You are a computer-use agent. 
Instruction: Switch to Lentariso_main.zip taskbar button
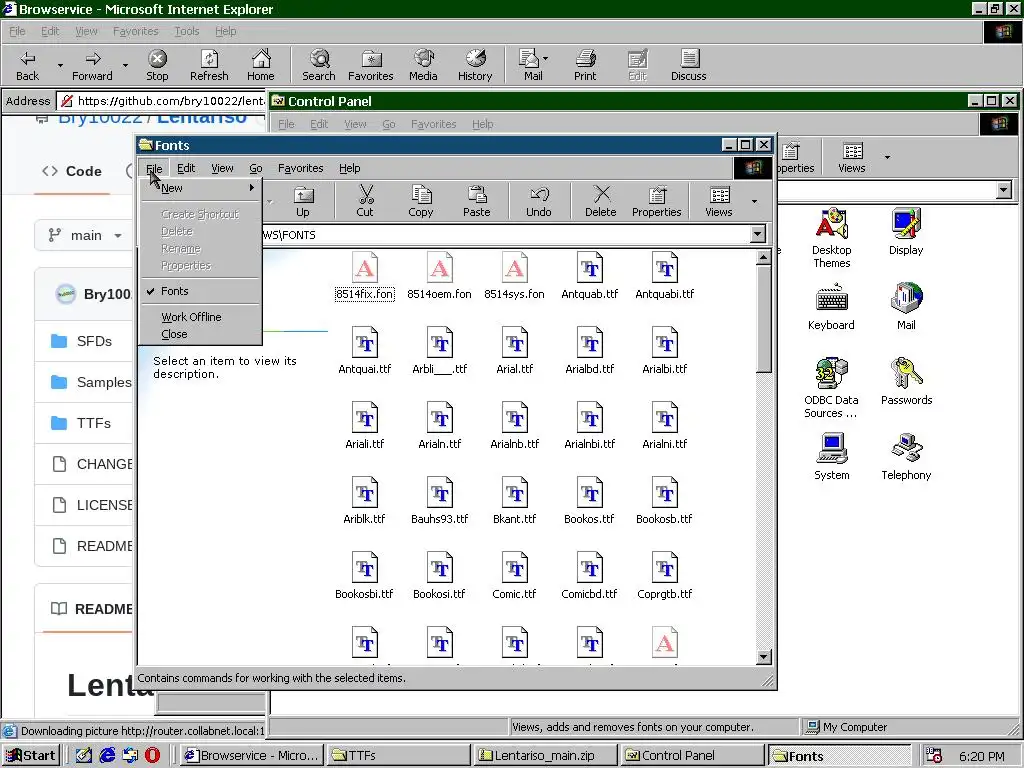pyautogui.click(x=545, y=756)
